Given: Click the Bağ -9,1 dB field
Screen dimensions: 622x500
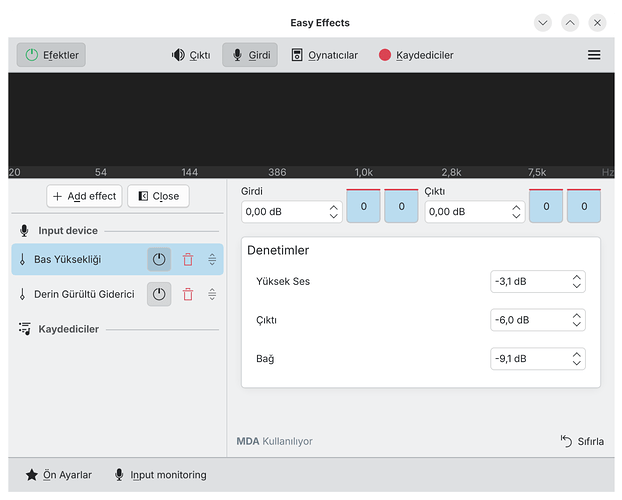Looking at the screenshot, I should pyautogui.click(x=538, y=359).
